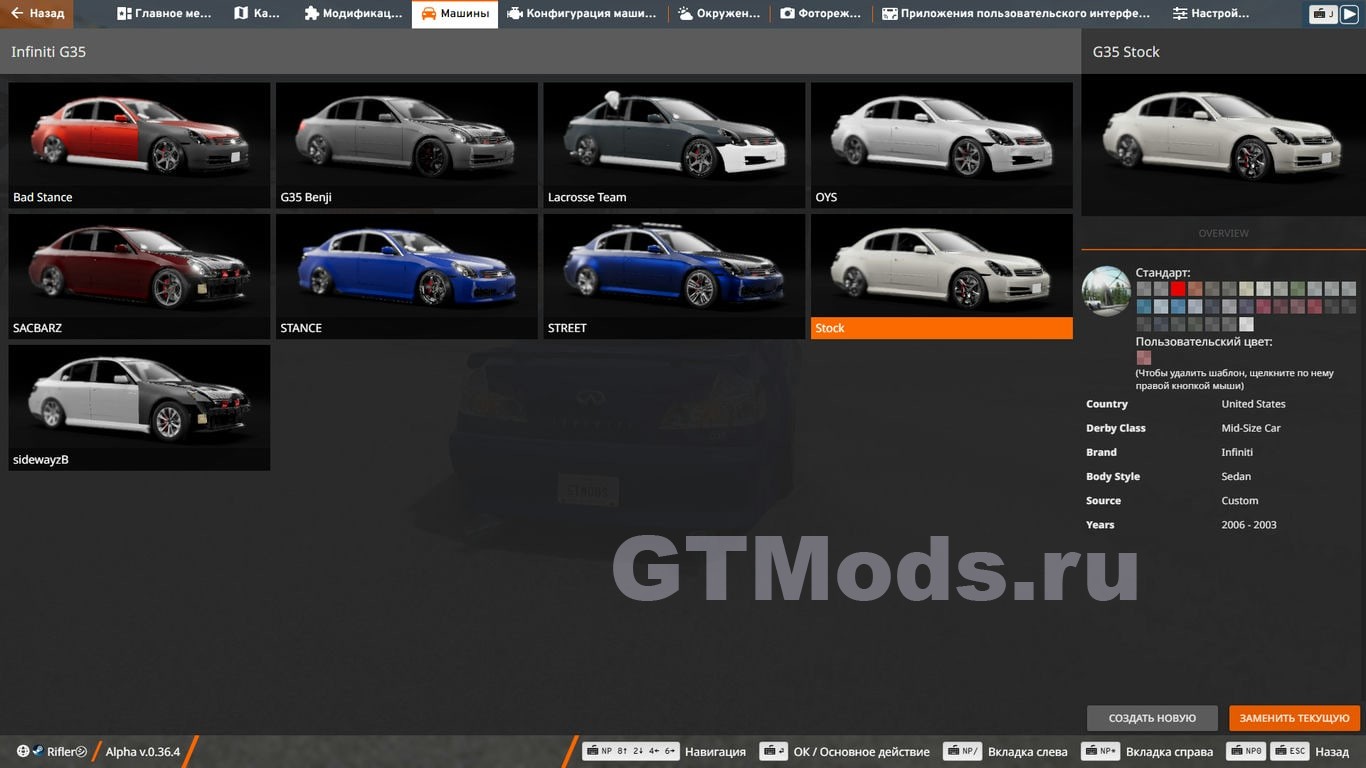Image resolution: width=1366 pixels, height=768 pixels.
Task: Pick the bright white swatch ending third row
Action: click(1246, 324)
